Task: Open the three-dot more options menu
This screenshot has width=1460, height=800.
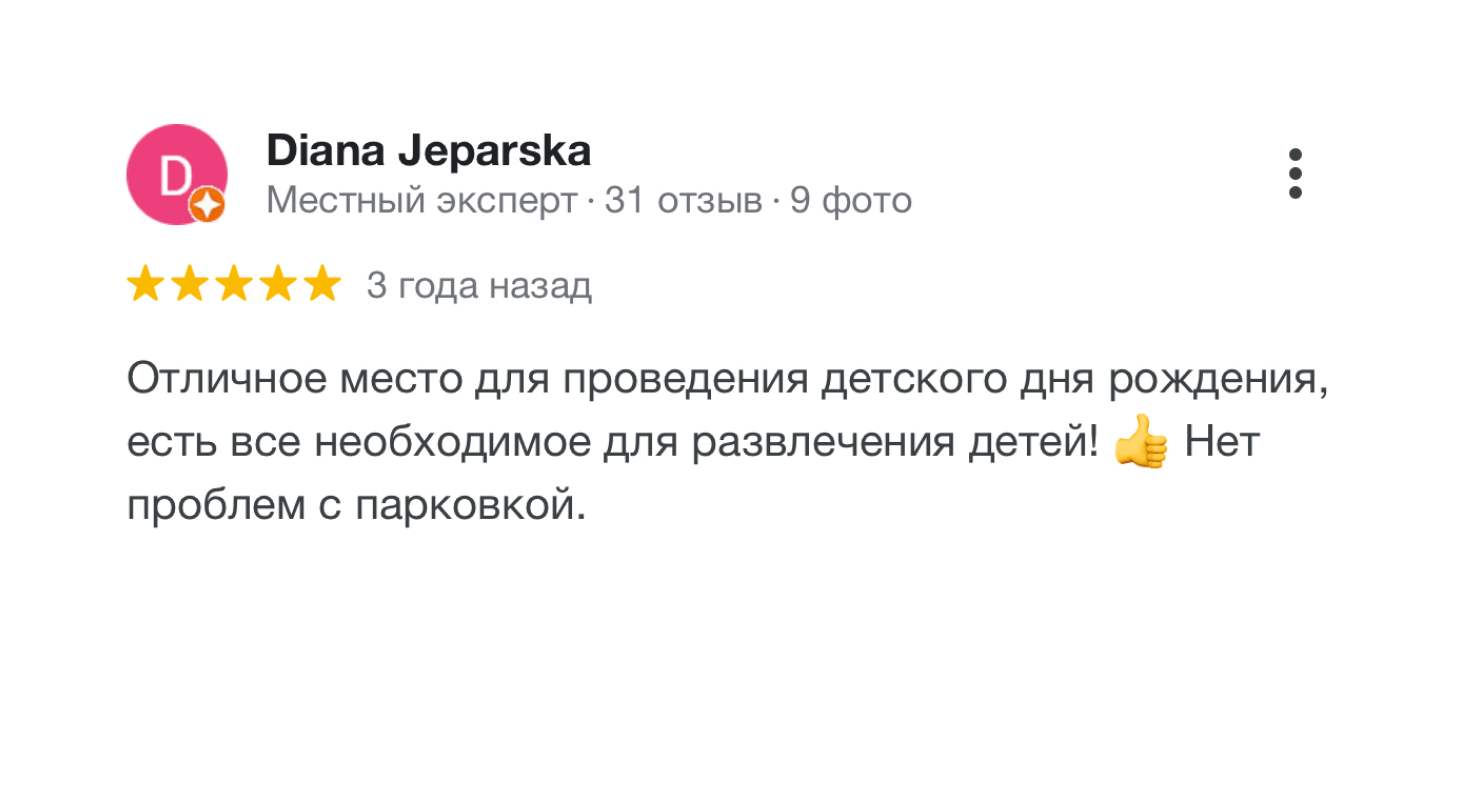Action: click(1295, 174)
